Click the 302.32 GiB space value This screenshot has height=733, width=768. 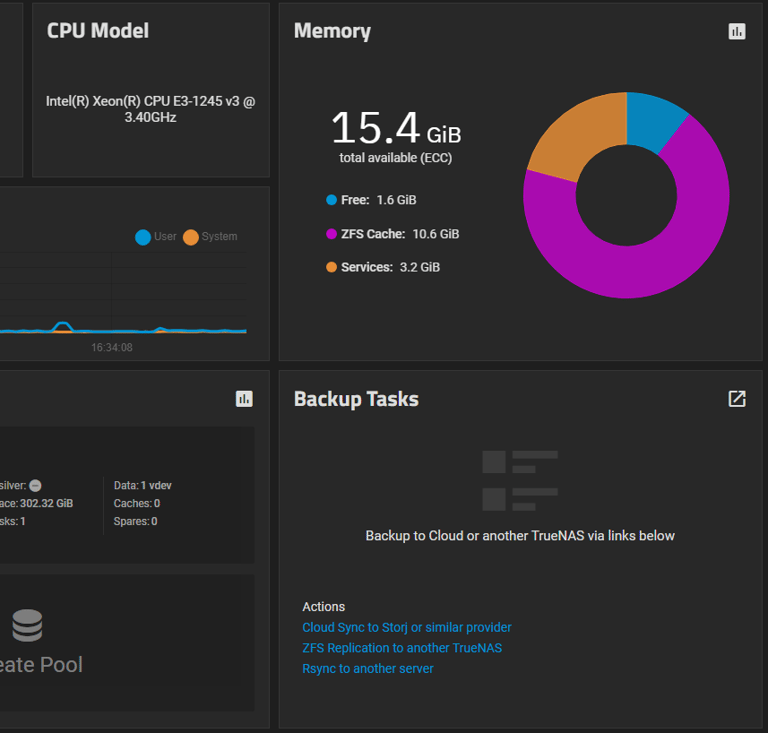[47, 503]
